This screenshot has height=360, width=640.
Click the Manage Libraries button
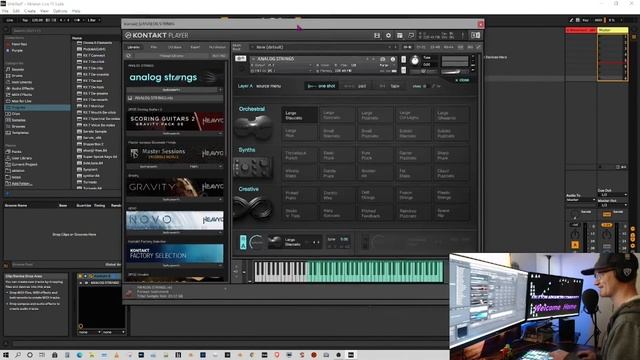(171, 56)
